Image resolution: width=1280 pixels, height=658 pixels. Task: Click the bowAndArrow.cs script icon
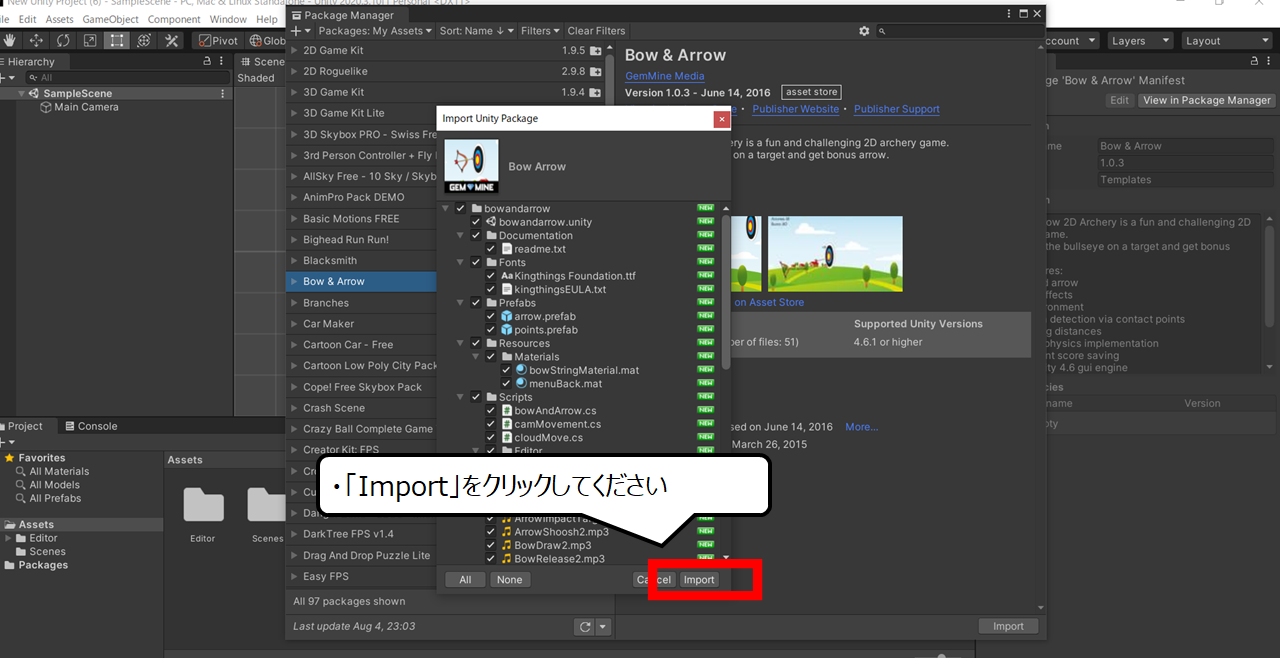click(x=506, y=411)
